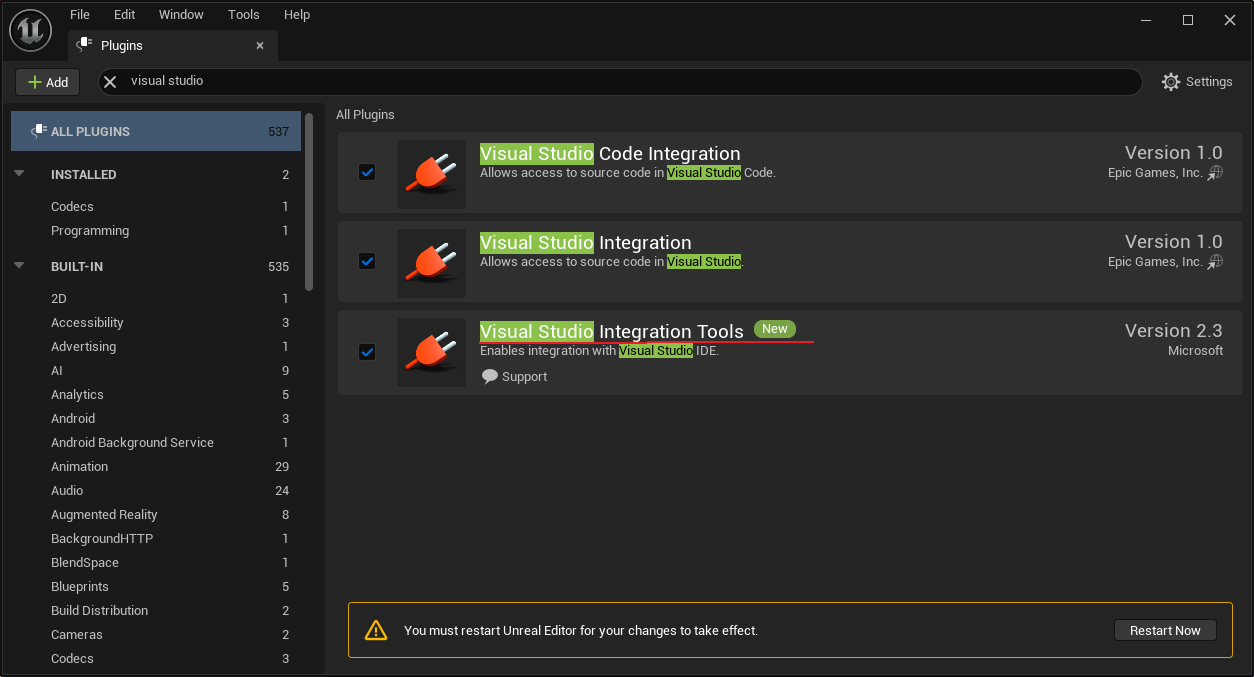Select the Plugins tab
This screenshot has width=1254, height=677.
point(172,46)
